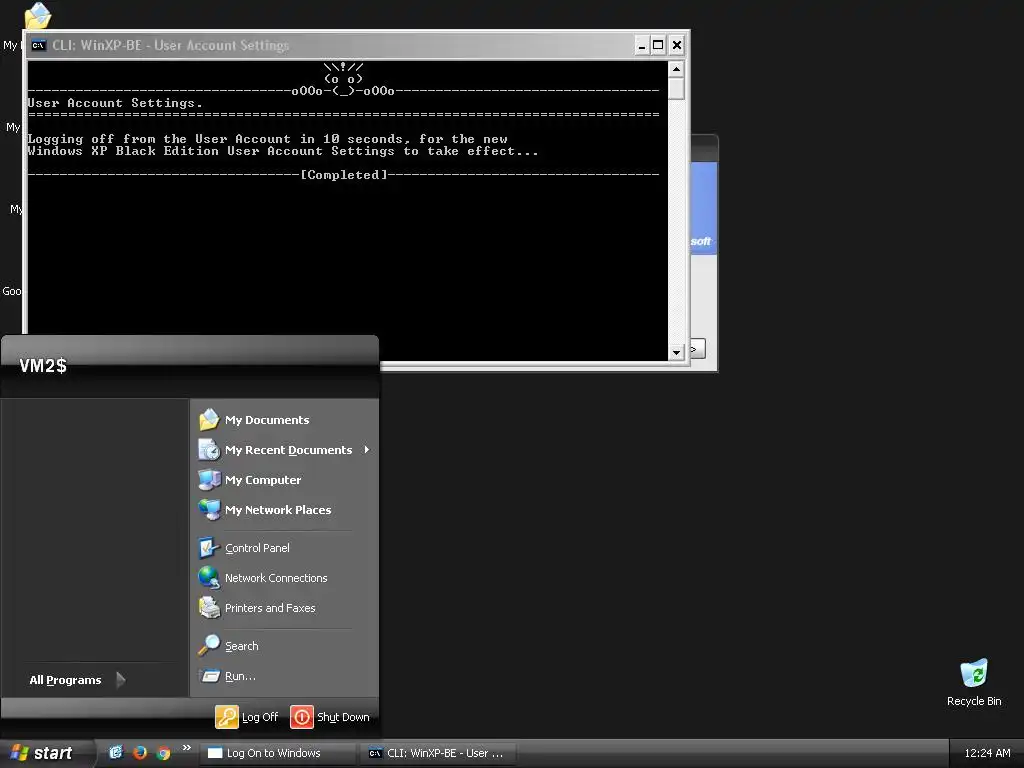Click the system tray clock 12:24 AM
Screen dimensions: 1024x768
987,753
